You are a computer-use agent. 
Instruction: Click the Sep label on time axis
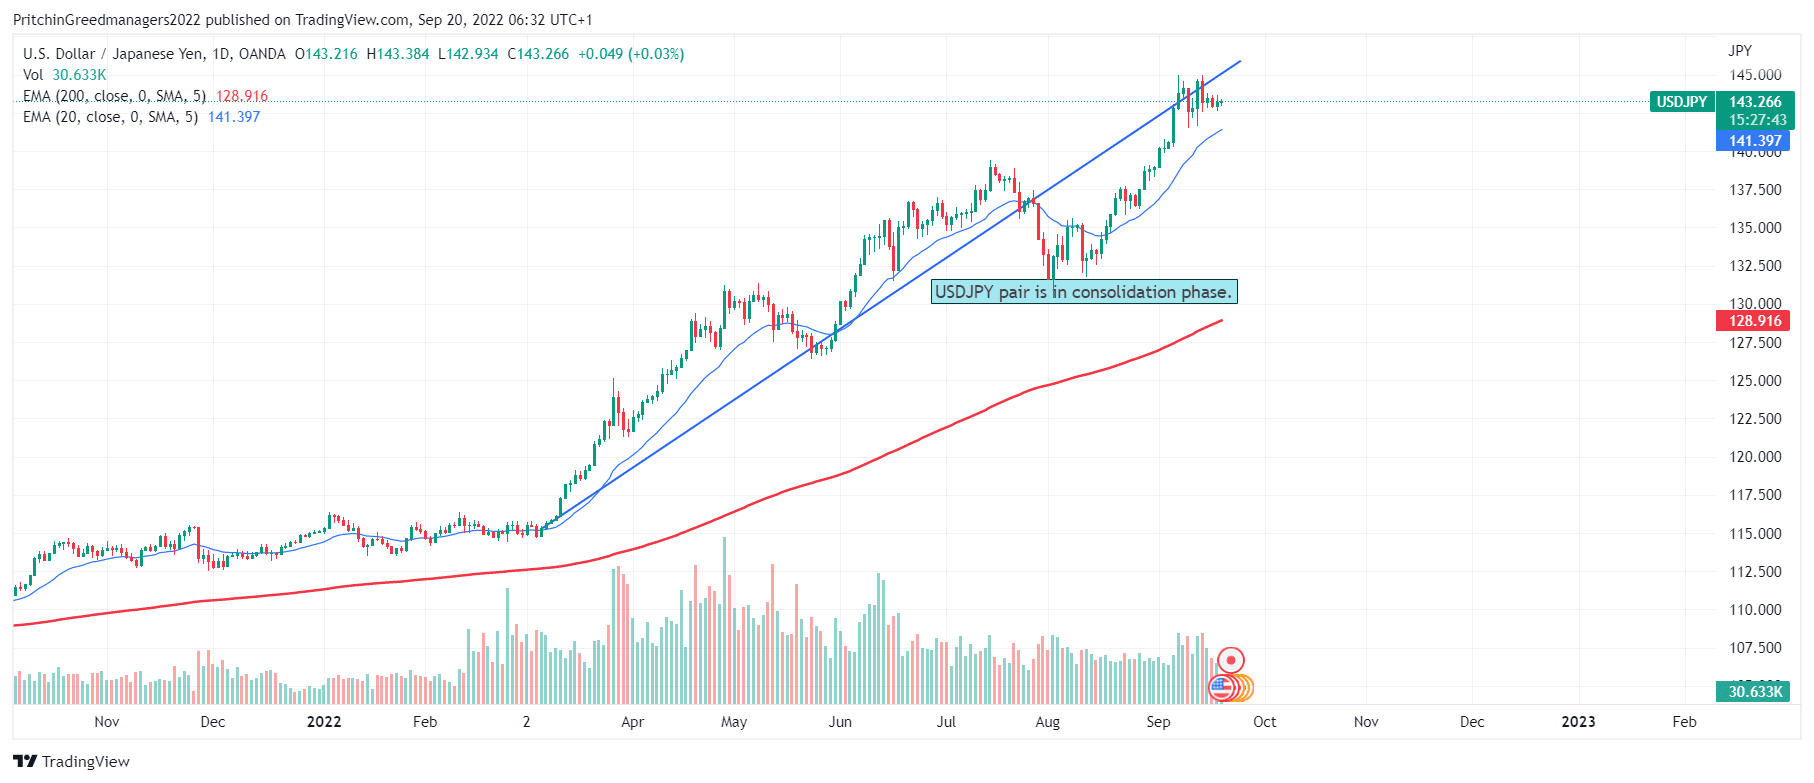tap(1158, 722)
